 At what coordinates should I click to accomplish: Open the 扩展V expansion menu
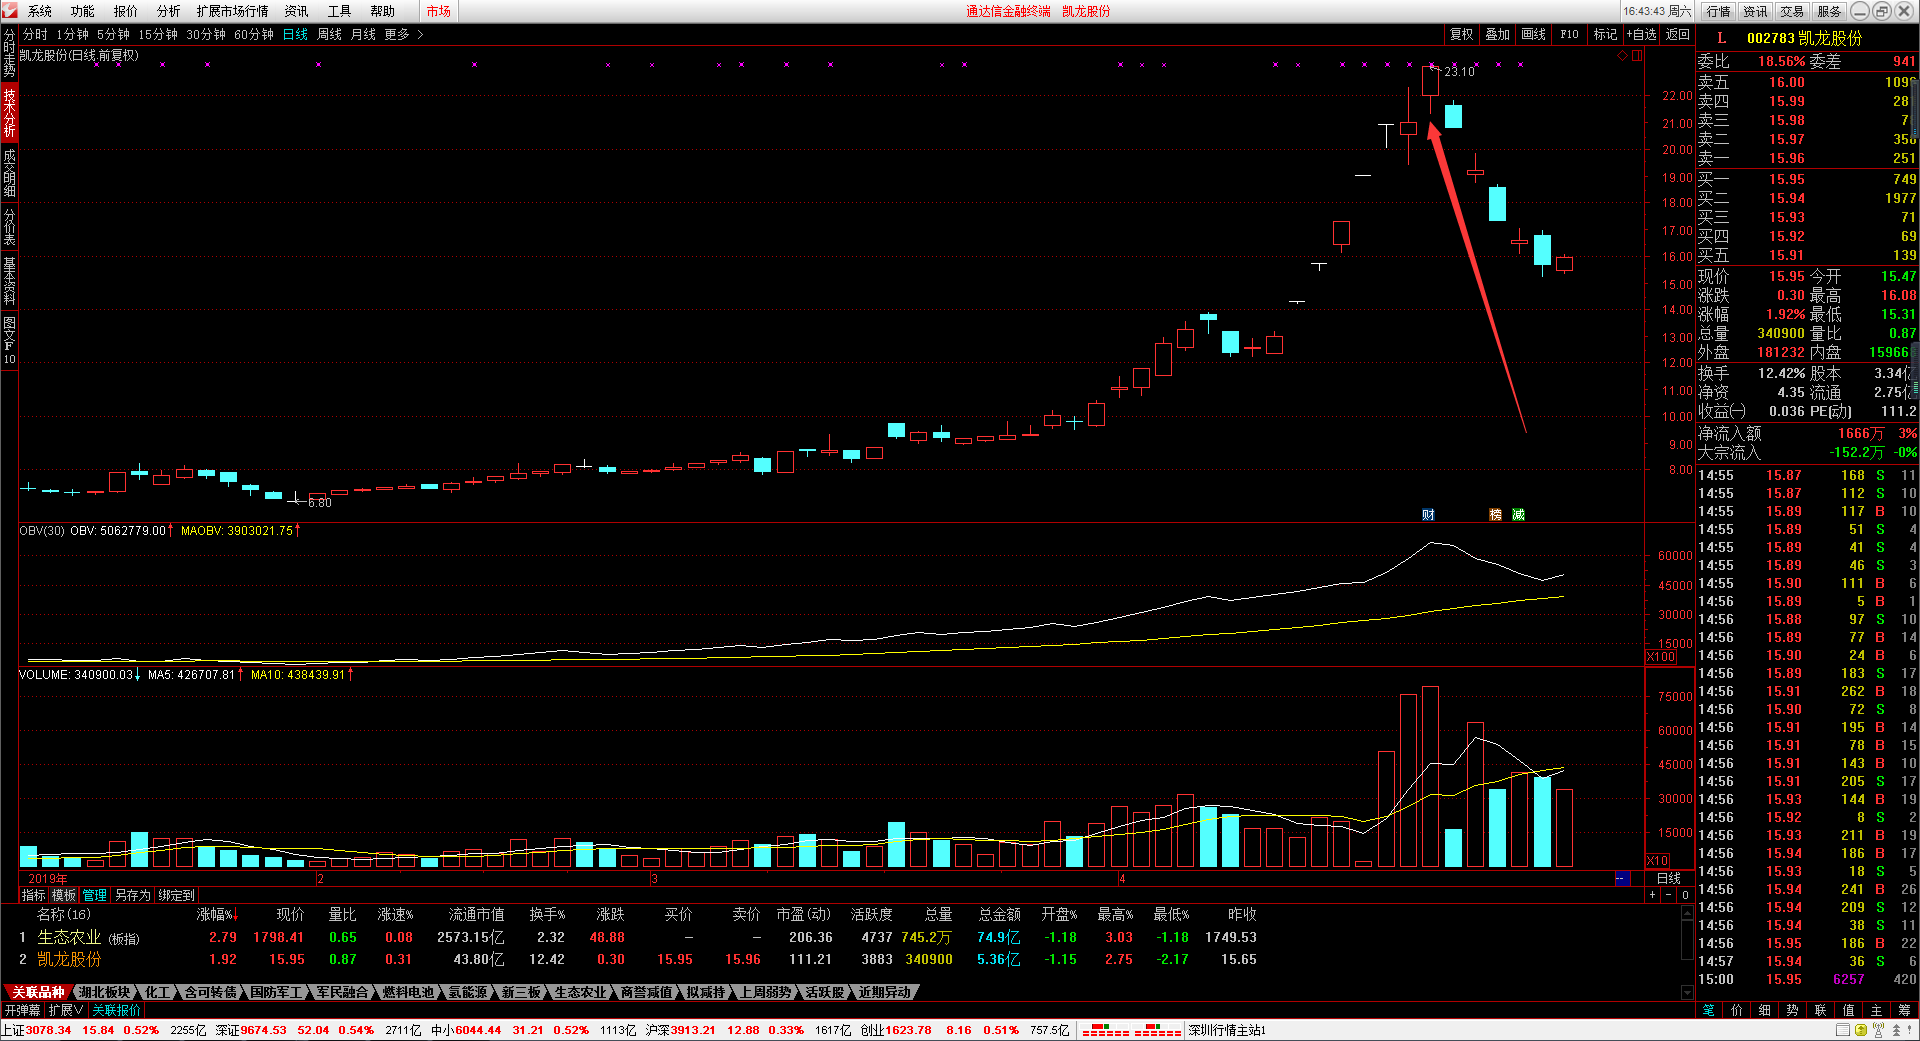tap(66, 1010)
